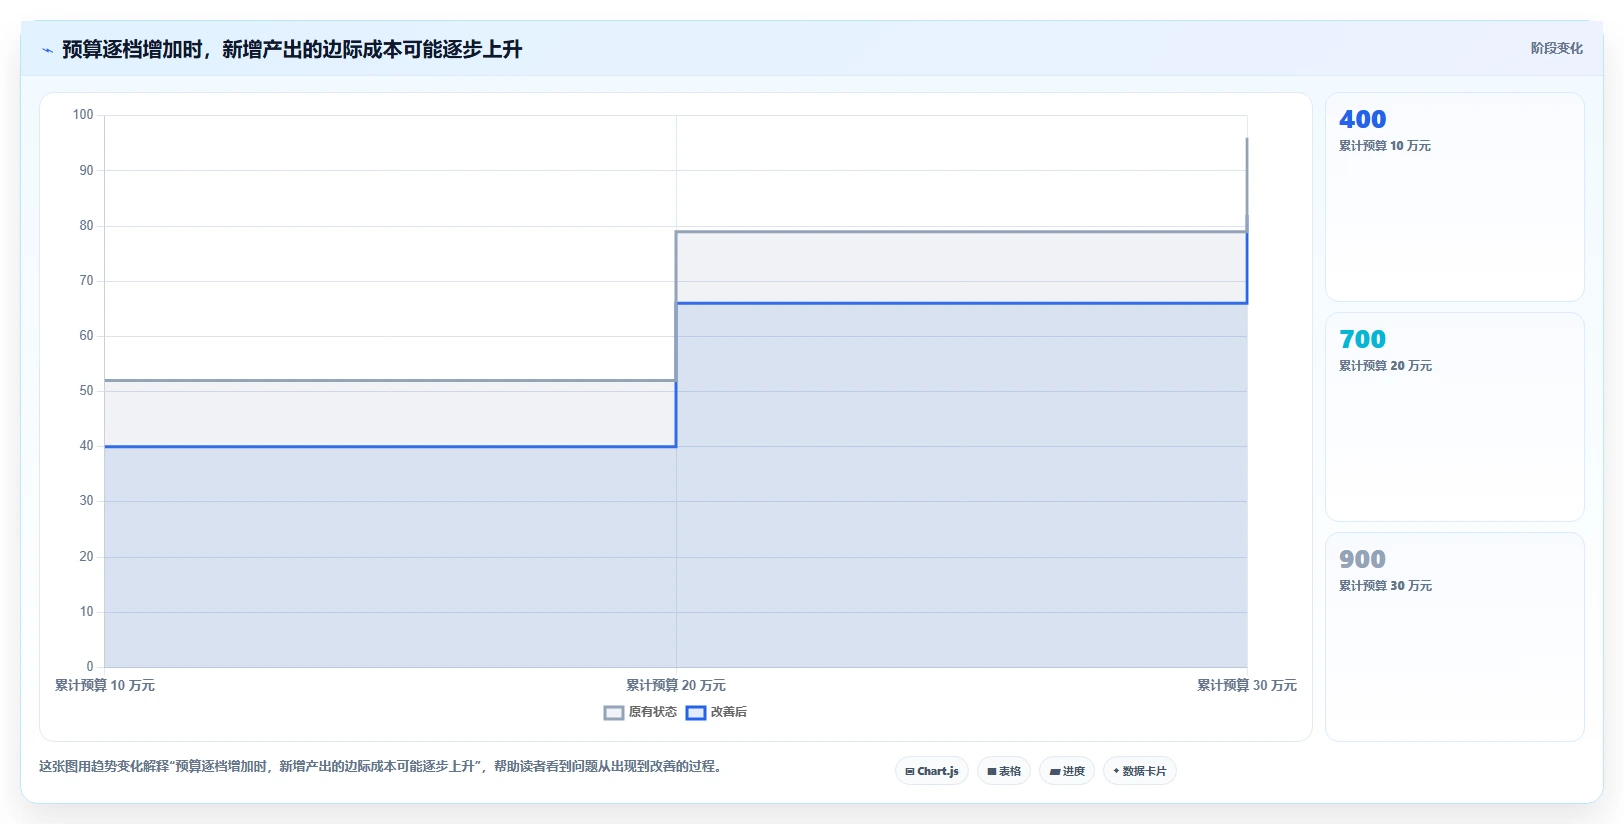The image size is (1624, 824).
Task: Click the x-axis label 累计预算 30 万元
Action: click(1247, 685)
